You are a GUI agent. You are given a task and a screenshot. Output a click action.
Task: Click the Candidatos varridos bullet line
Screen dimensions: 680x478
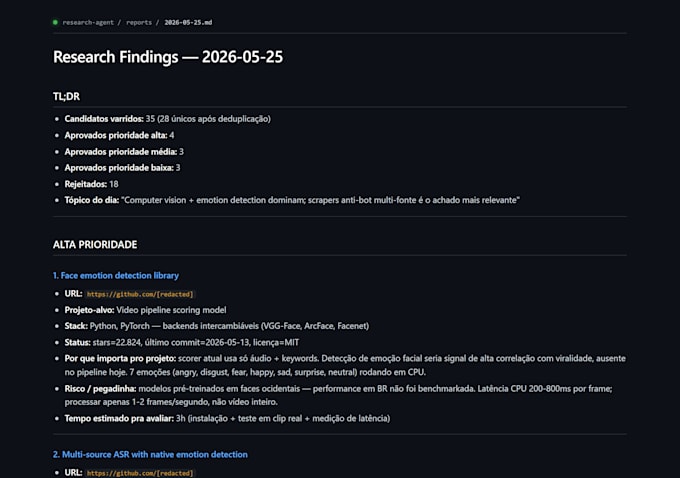click(167, 119)
